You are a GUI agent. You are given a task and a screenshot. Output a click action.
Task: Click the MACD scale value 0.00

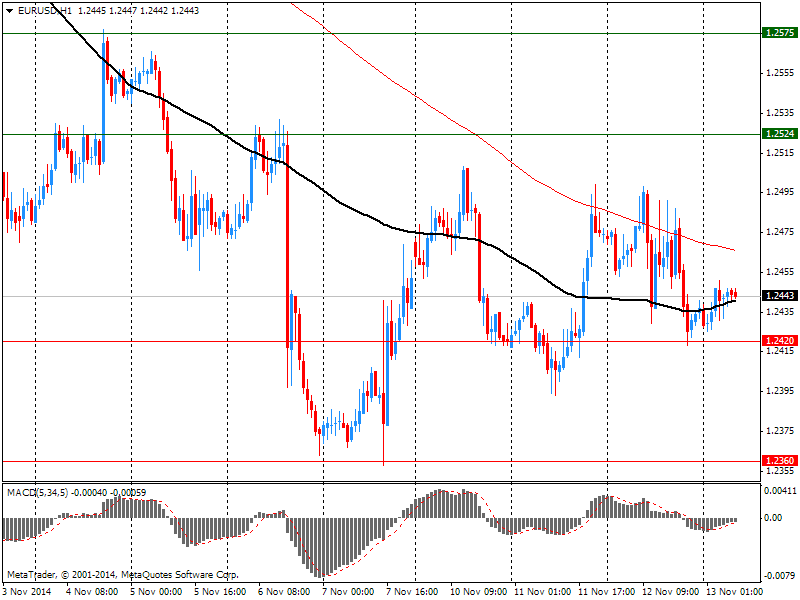click(x=773, y=518)
